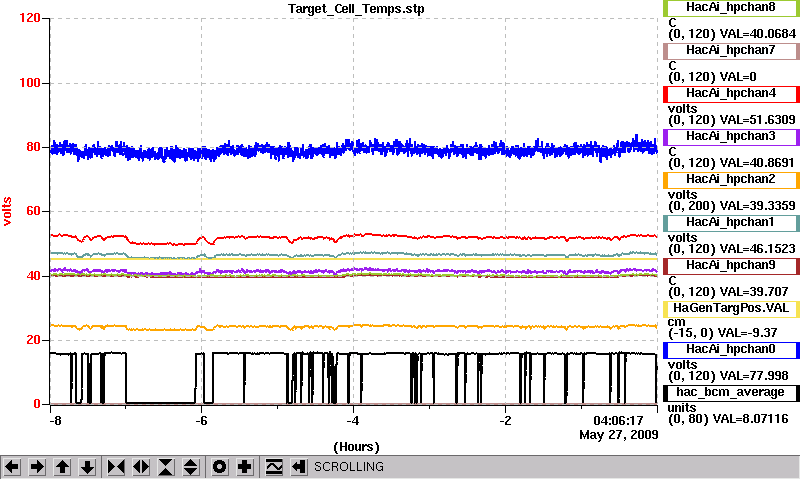The height and width of the screenshot is (479, 800).
Task: Click the value text VAL=39.707
Action: point(754,292)
